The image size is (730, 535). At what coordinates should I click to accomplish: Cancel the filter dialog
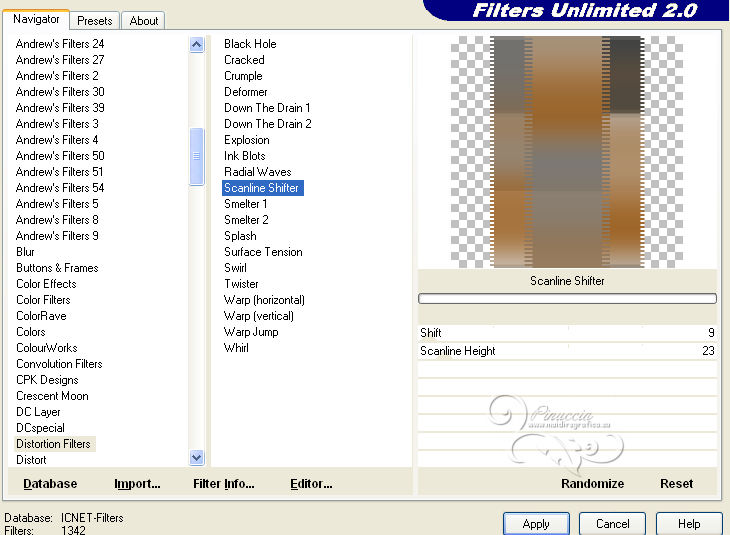(612, 524)
